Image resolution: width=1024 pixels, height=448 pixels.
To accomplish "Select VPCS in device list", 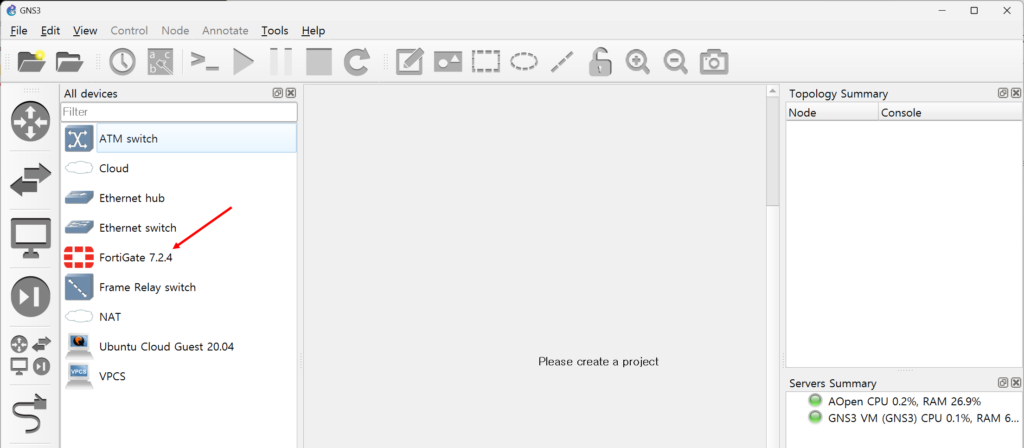I will (179, 376).
